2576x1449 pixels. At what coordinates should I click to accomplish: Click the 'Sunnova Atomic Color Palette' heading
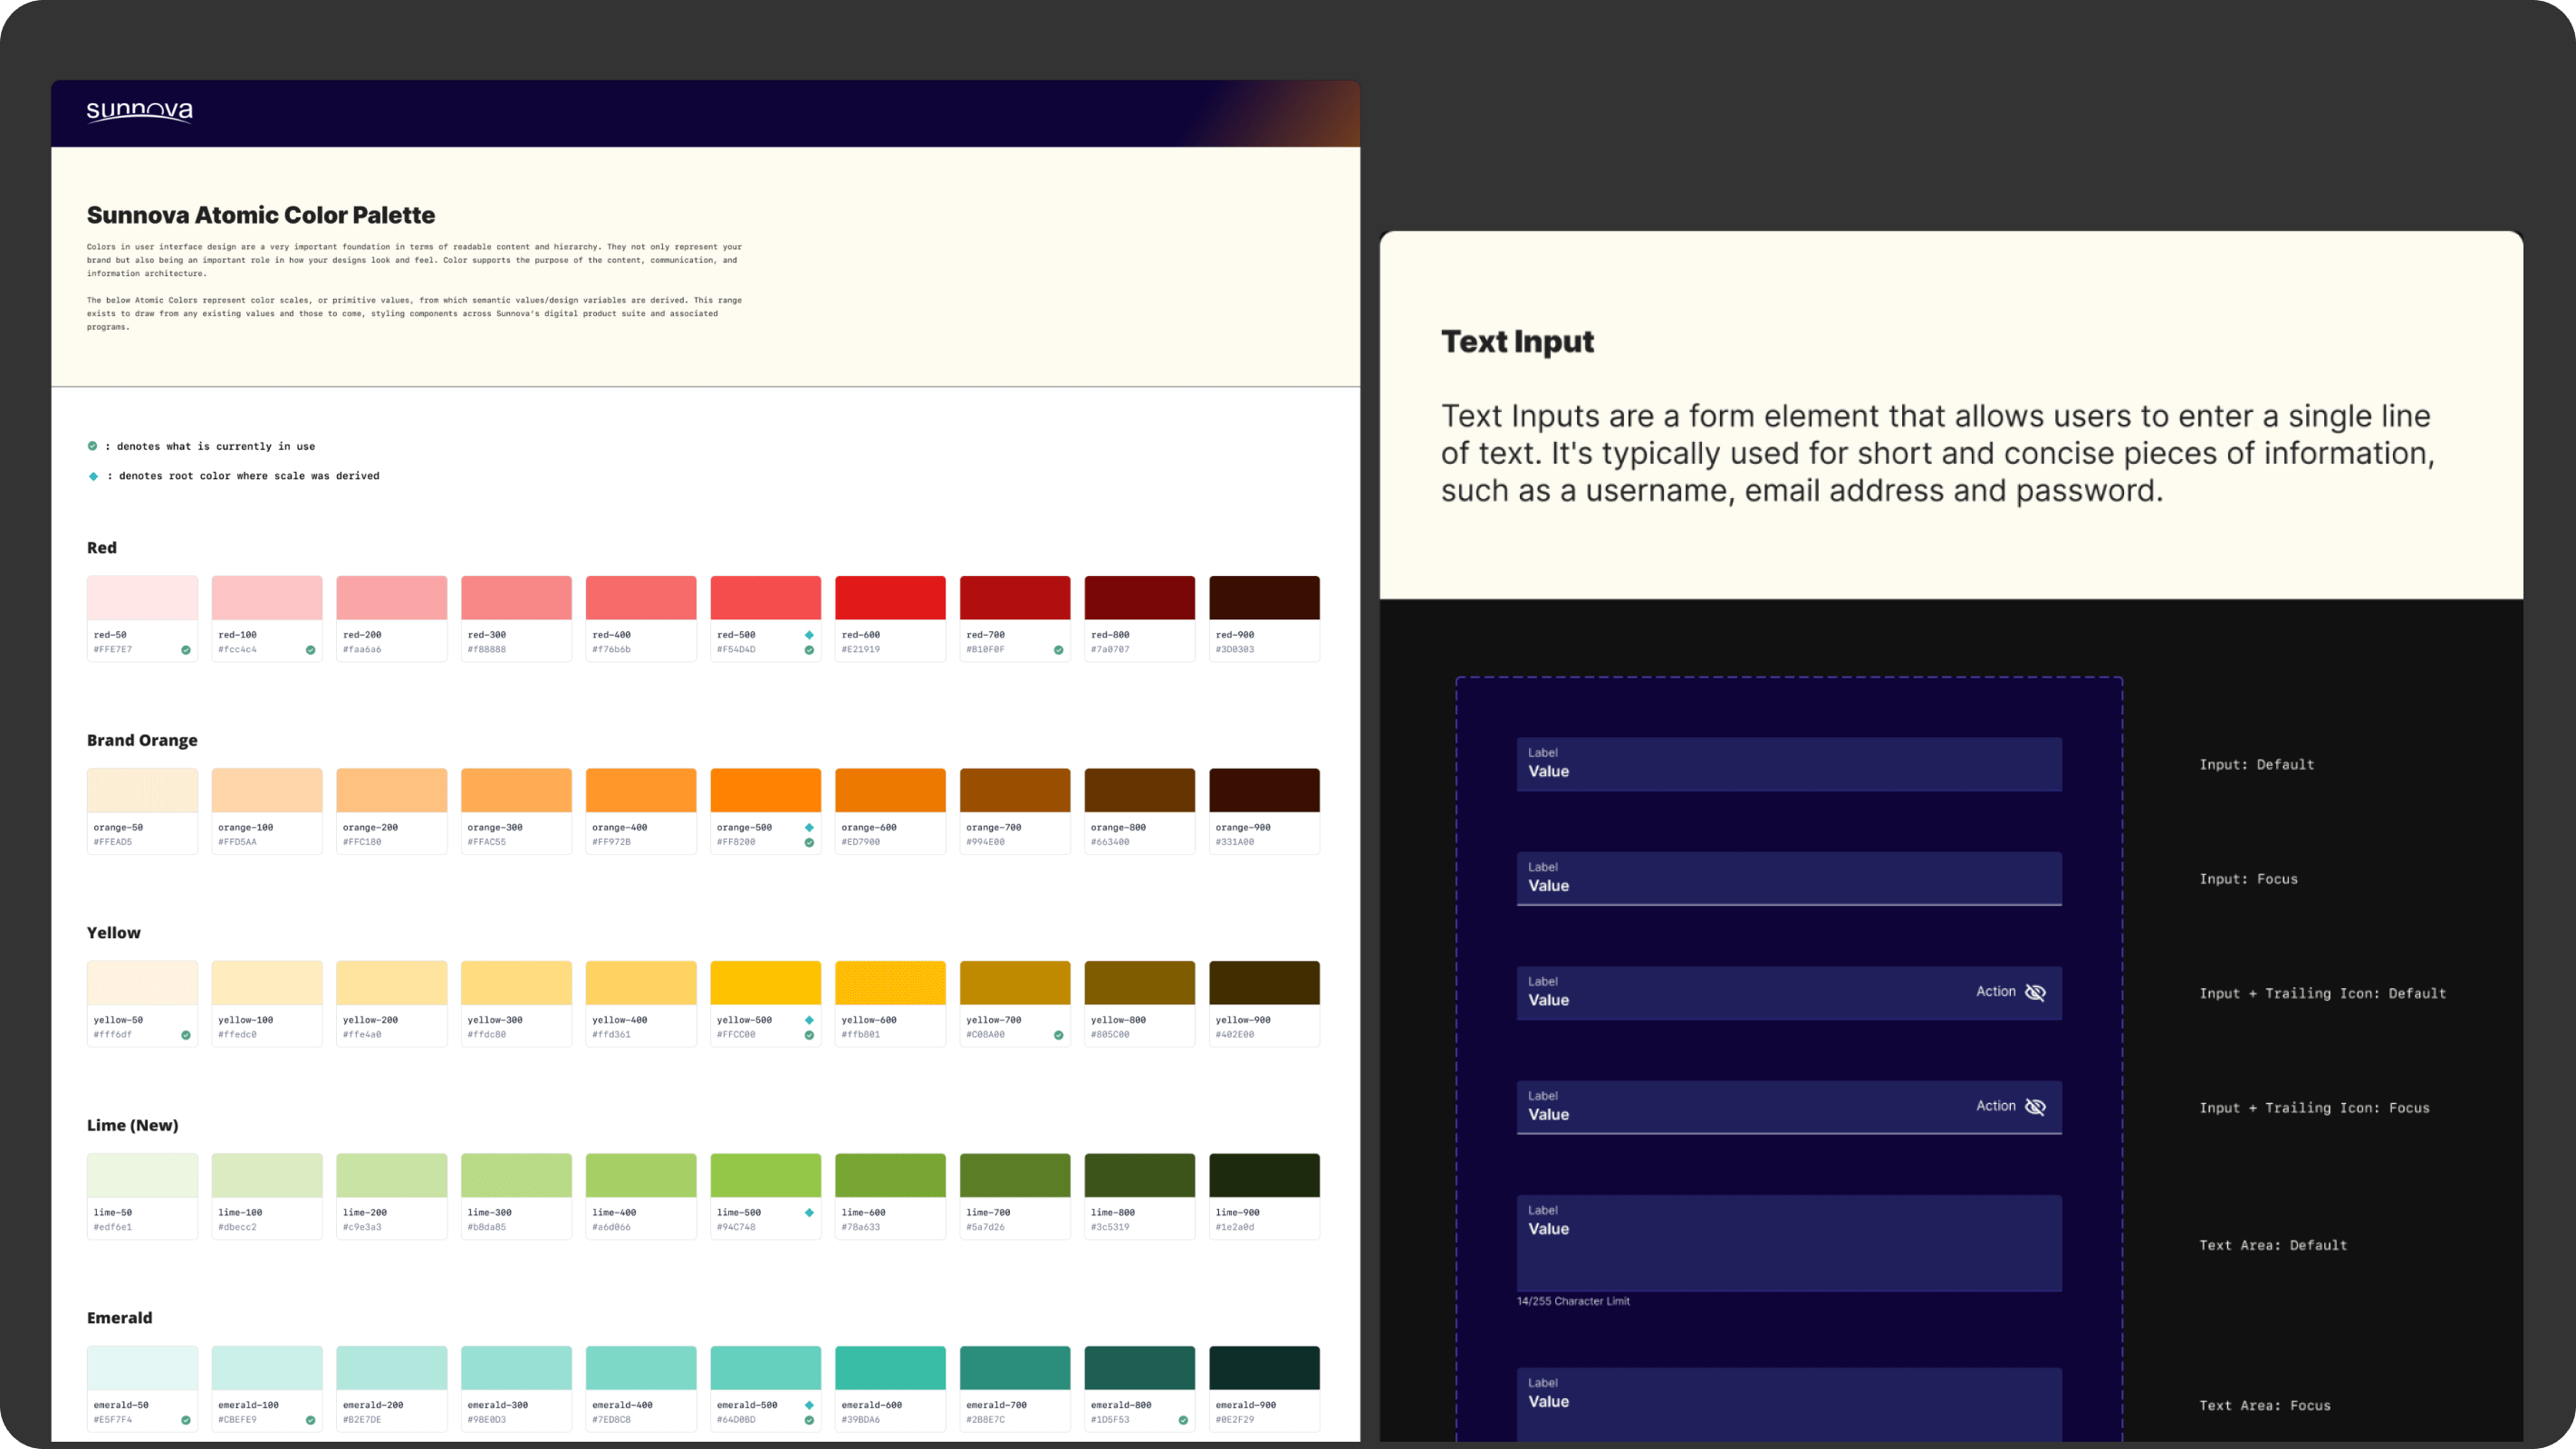point(261,215)
